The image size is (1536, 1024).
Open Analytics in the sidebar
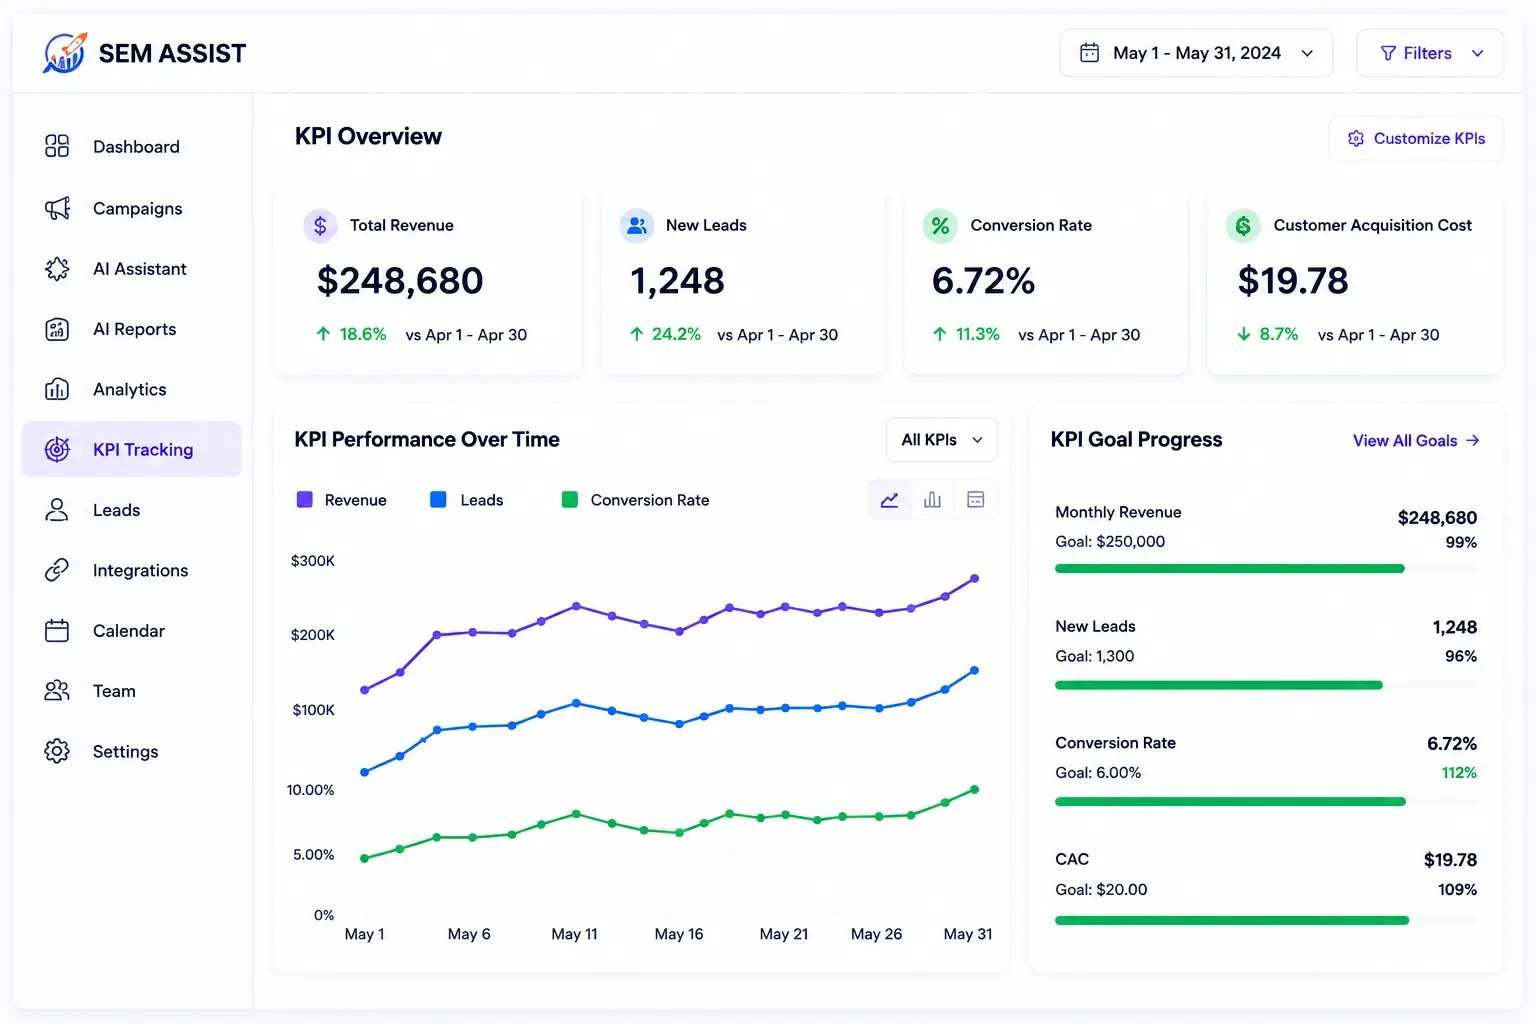(132, 389)
